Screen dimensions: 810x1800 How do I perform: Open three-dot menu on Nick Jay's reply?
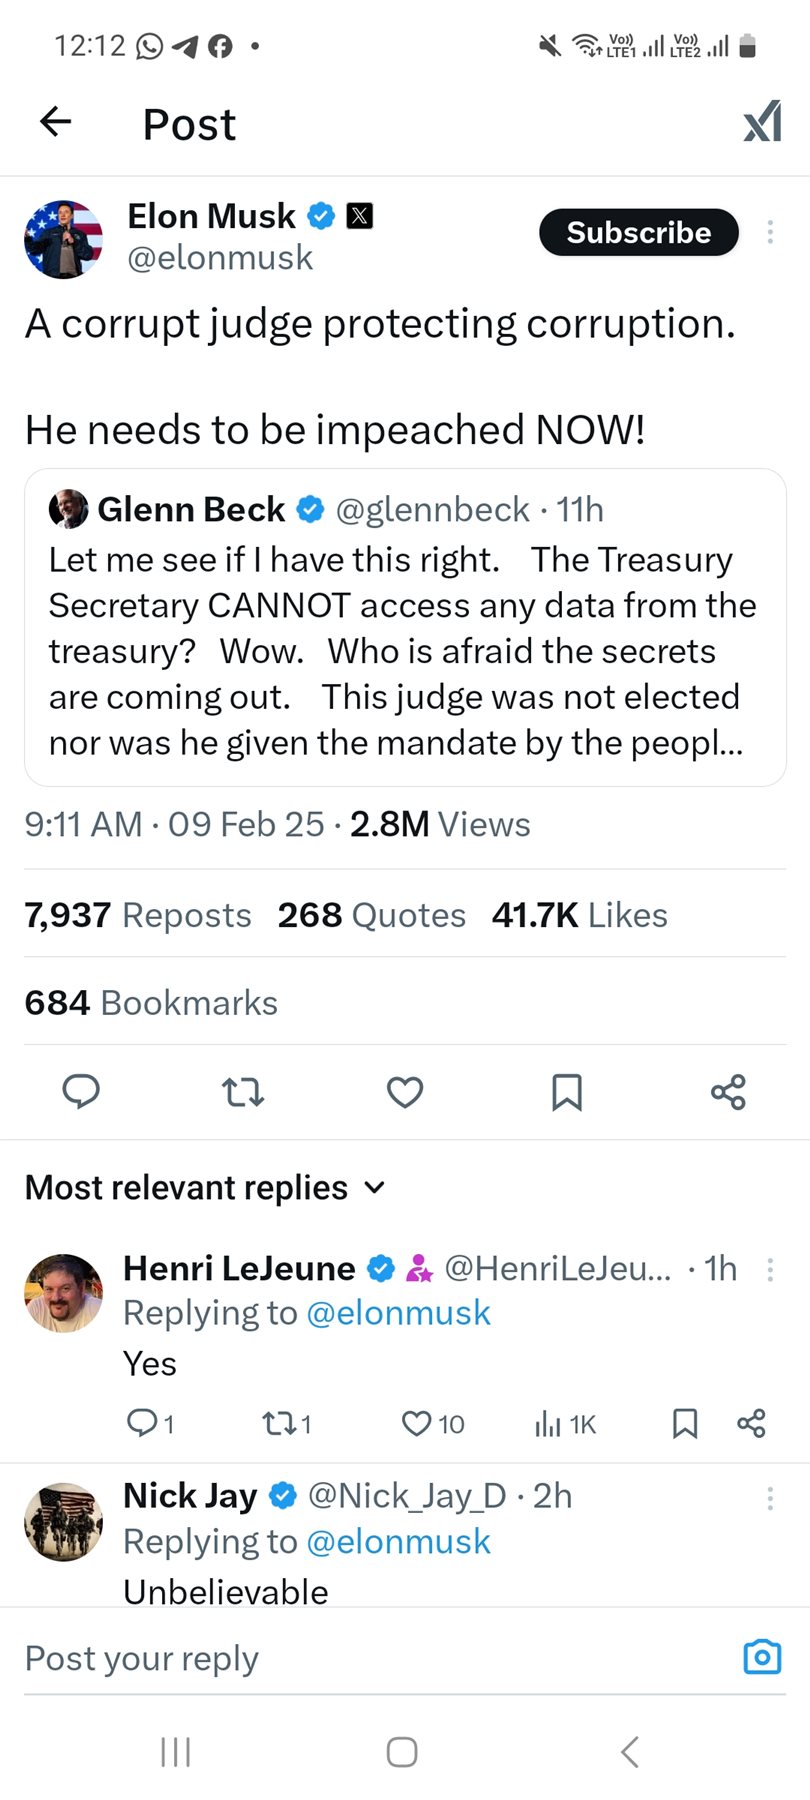770,1497
